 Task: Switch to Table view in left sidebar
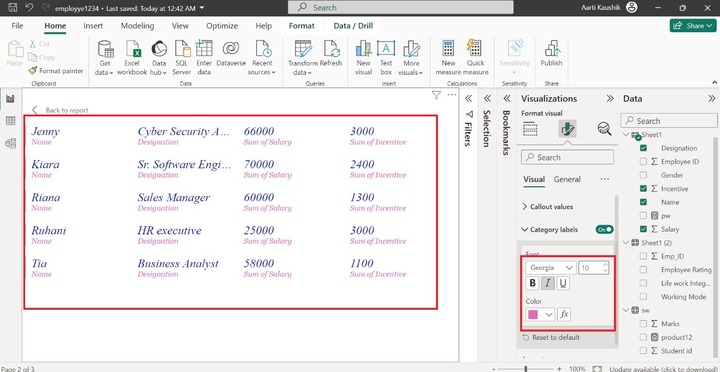[x=10, y=121]
